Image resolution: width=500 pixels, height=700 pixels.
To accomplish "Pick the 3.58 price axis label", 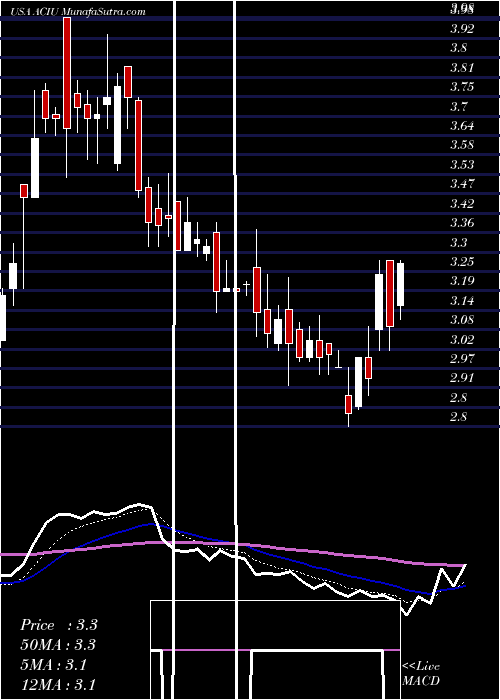I will (x=462, y=145).
